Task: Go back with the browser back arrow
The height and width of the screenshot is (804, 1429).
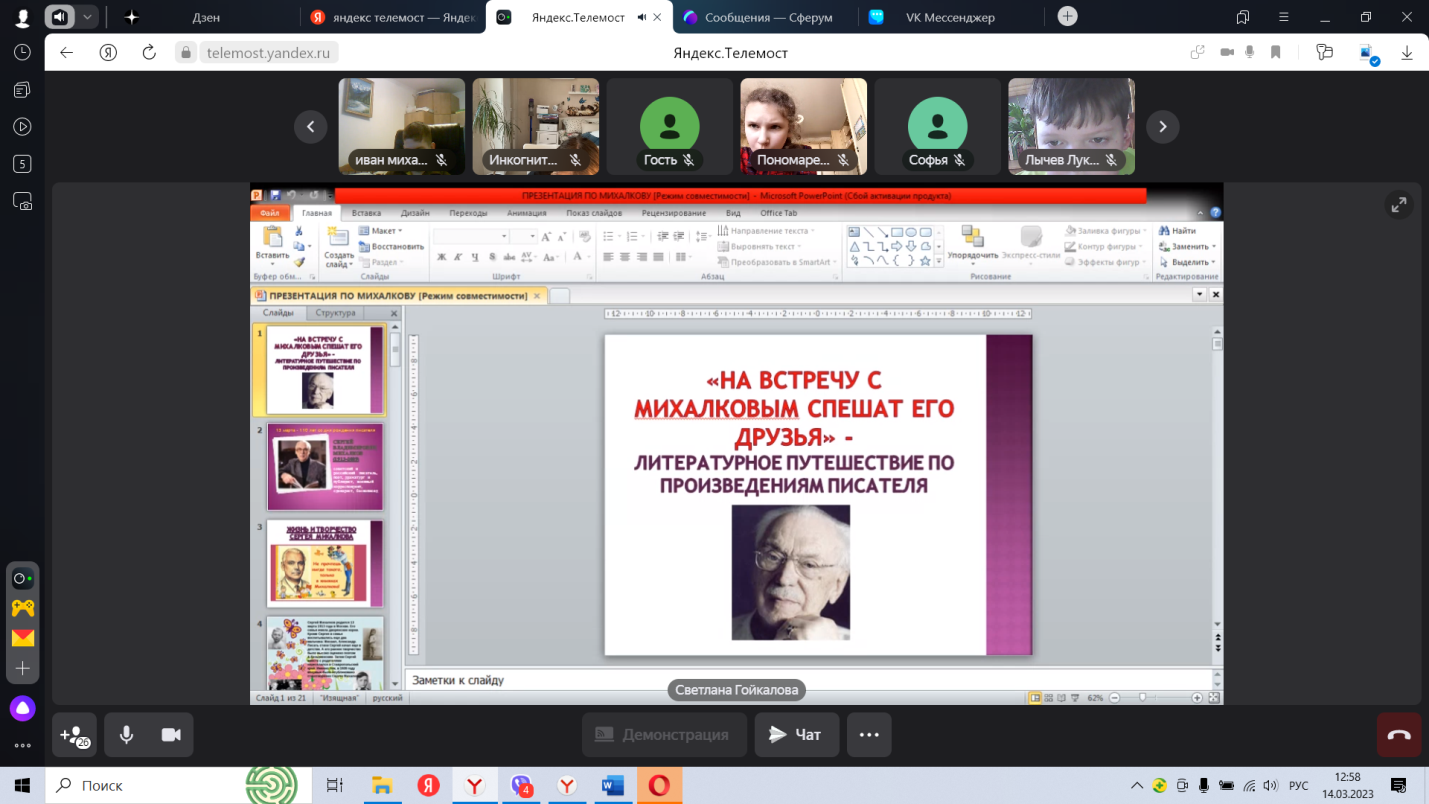Action: (67, 53)
